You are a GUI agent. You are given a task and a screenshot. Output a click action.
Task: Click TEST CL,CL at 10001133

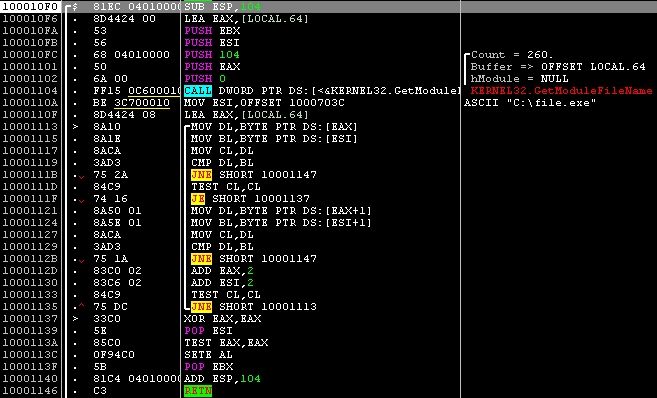pos(226,295)
